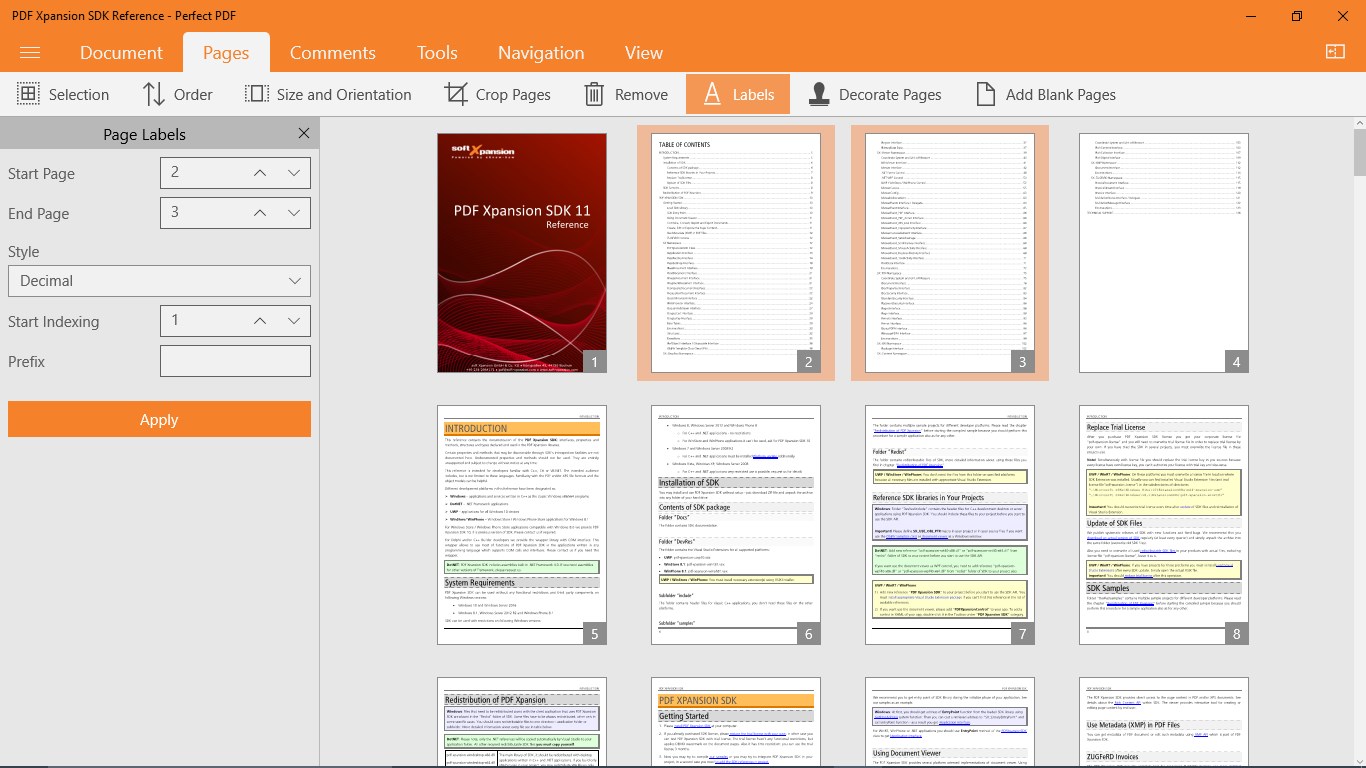Select the Use Metadata (XMP) page thumbnail
Image resolution: width=1366 pixels, height=768 pixels.
click(x=1164, y=722)
